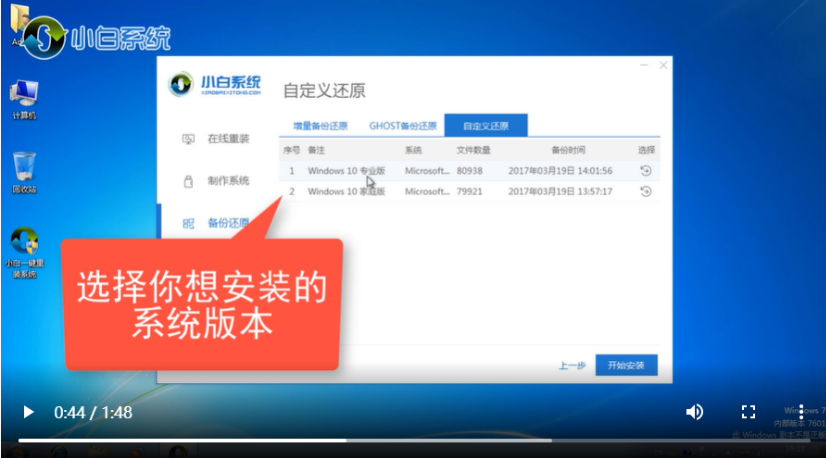826x458 pixels.
Task: Go back with the 上一步 link
Action: 572,366
